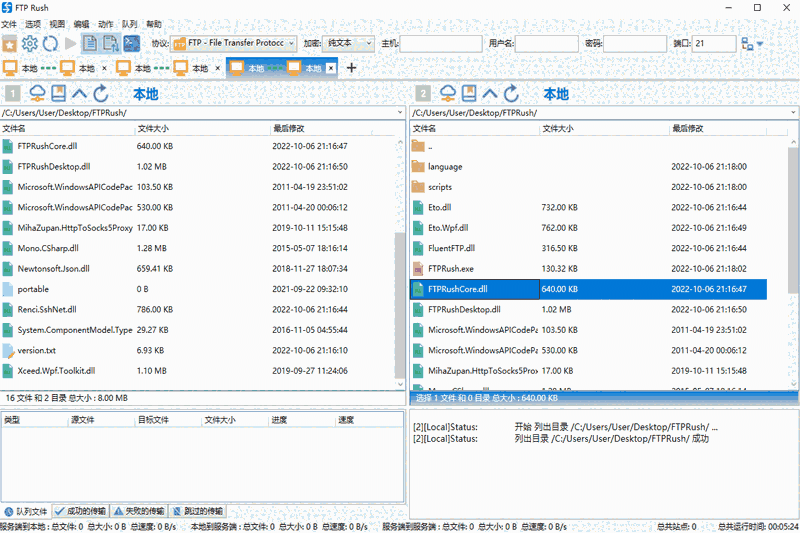Image resolution: width=800 pixels, height=533 pixels.
Task: Click the reconnect arrows toolbar icon
Action: coord(50,44)
